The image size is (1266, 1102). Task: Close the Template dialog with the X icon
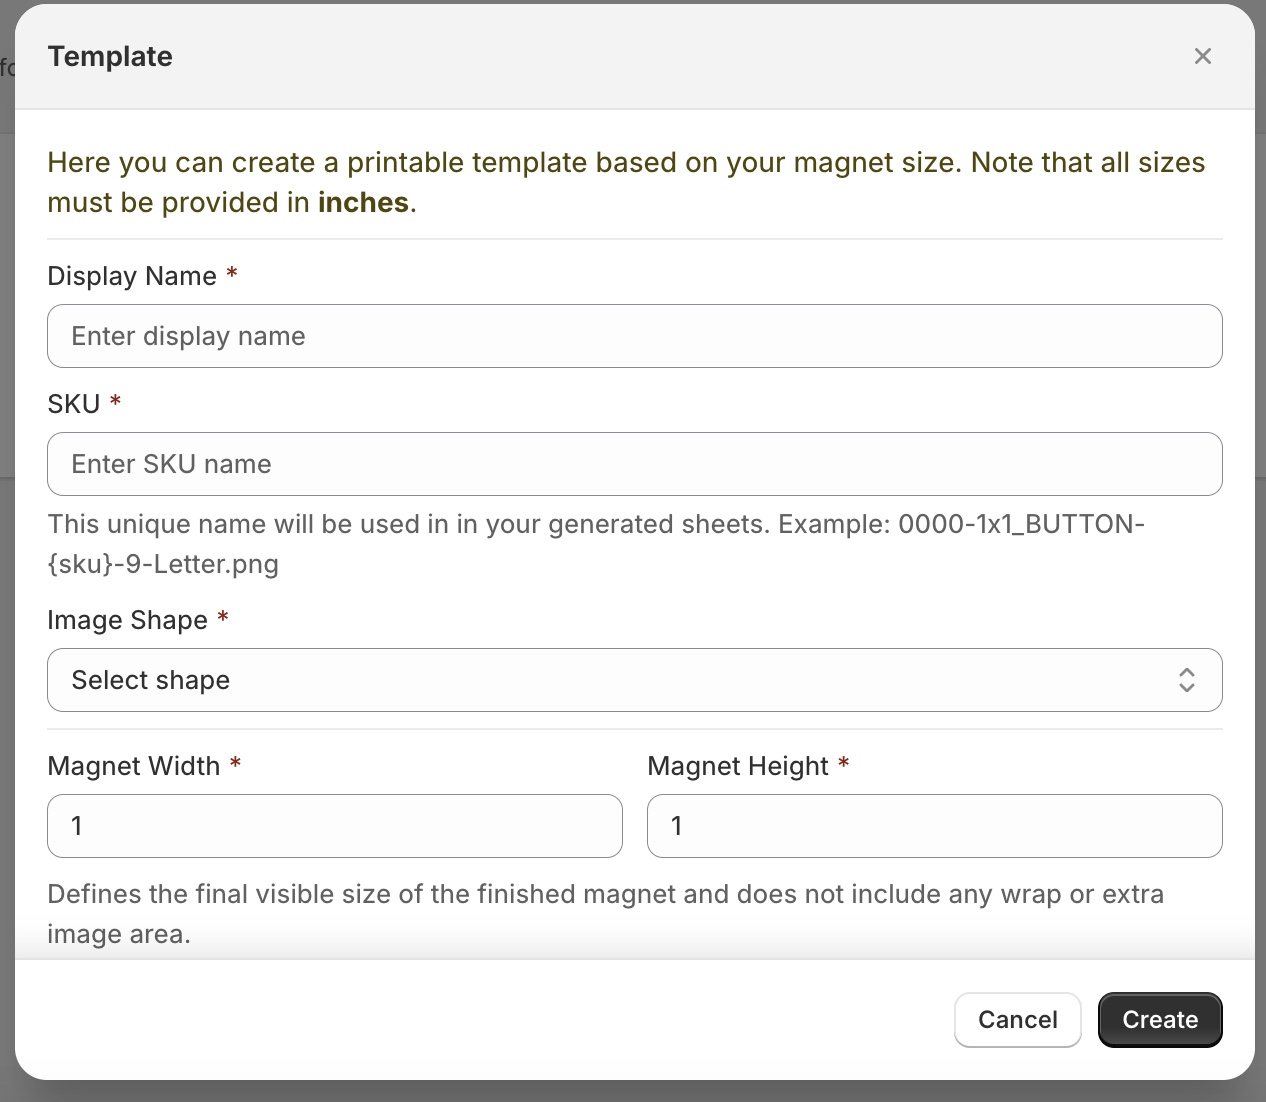[1202, 57]
